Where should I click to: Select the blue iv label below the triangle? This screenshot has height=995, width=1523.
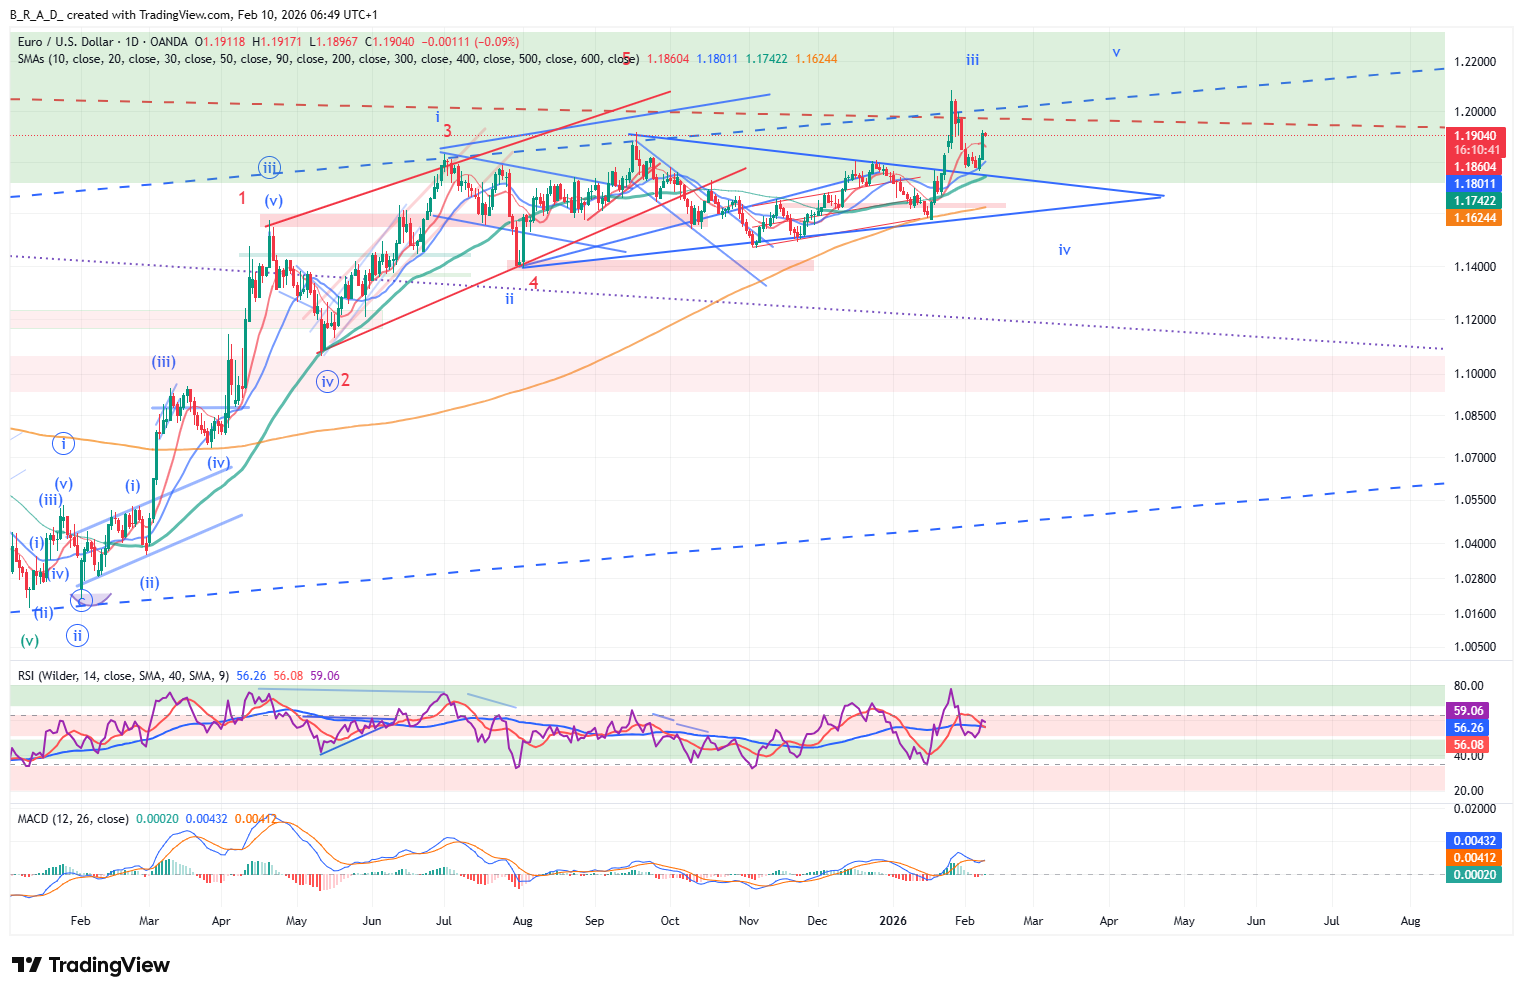1064,250
